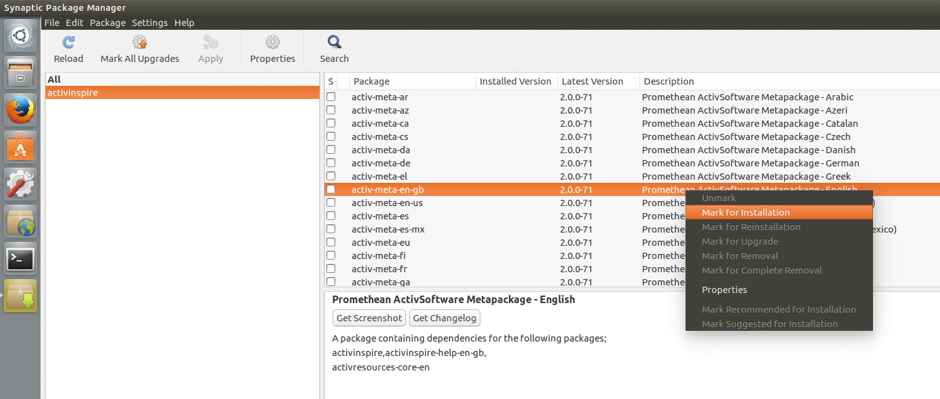Open the File menu
Image resolution: width=940 pixels, height=399 pixels.
(x=52, y=23)
